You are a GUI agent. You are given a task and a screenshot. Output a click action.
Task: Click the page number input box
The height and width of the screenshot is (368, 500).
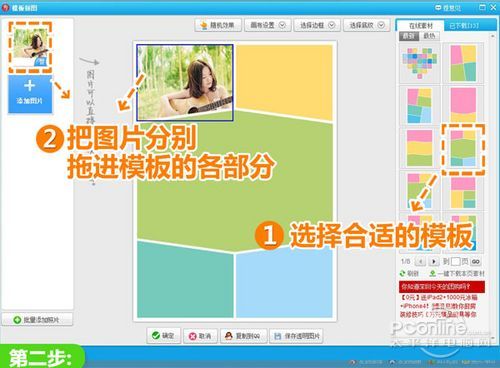pyautogui.click(x=456, y=261)
